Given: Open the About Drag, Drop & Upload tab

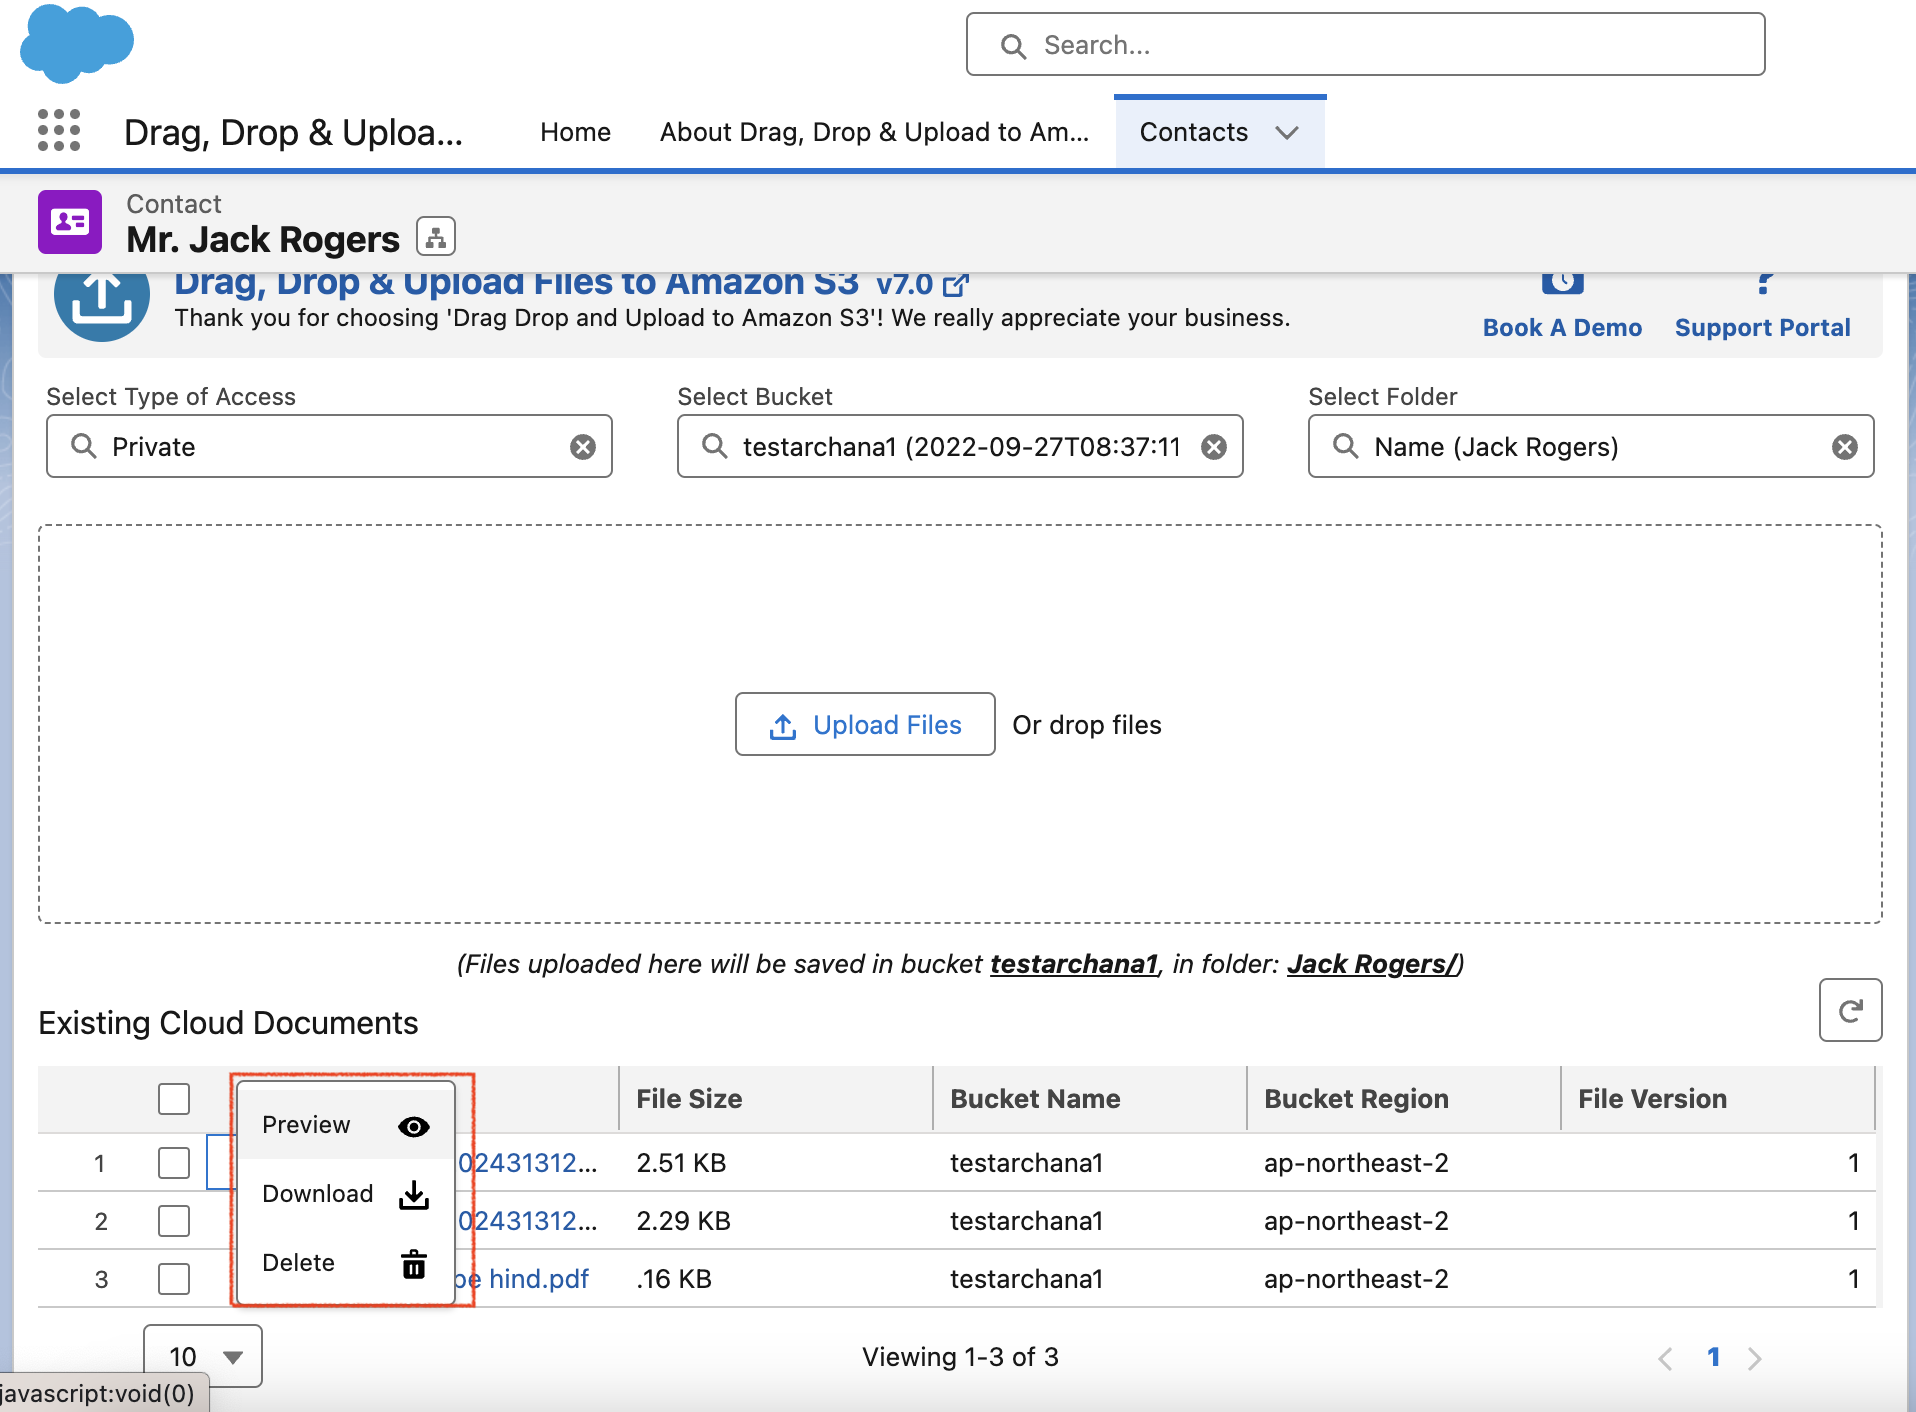Looking at the screenshot, I should pyautogui.click(x=874, y=132).
